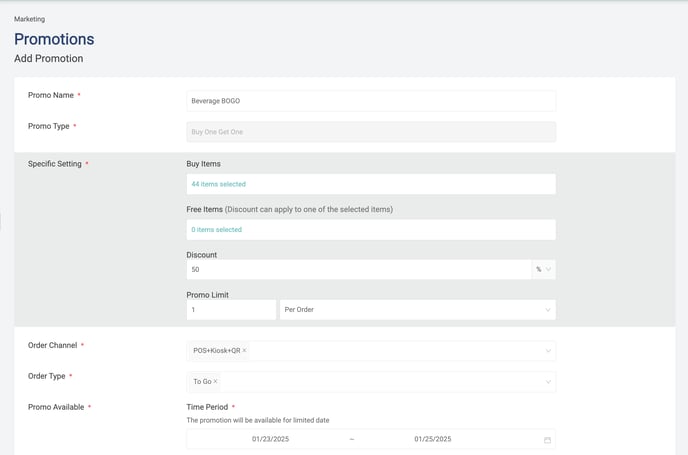Focus the Promo Limit number field
The image size is (688, 455).
[231, 310]
